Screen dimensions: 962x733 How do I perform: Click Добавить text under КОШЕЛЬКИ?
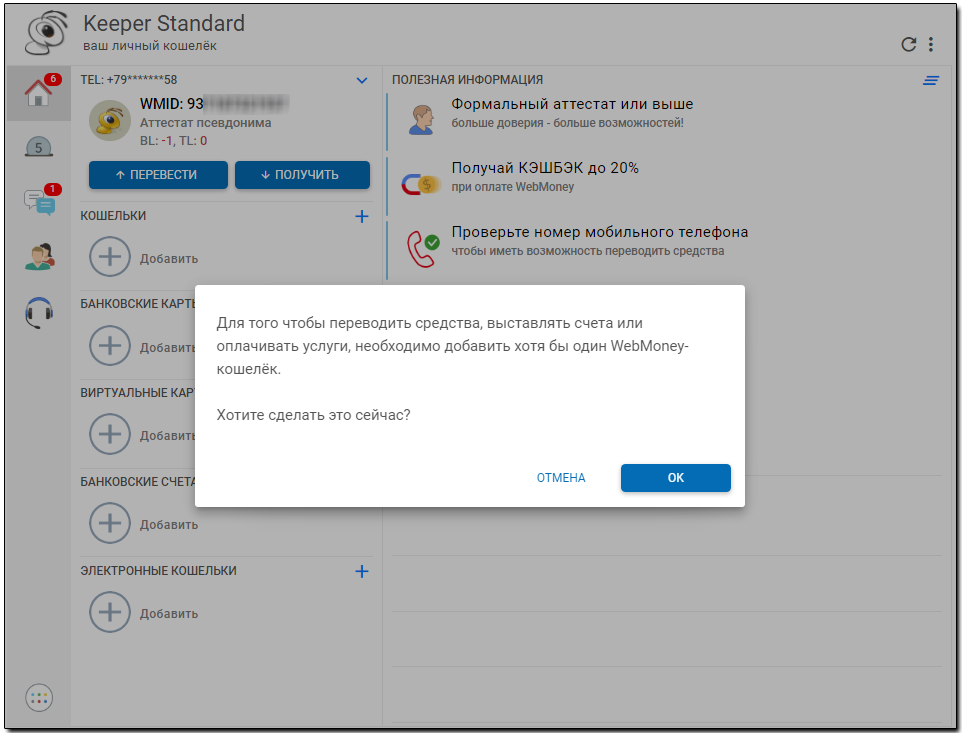(x=169, y=259)
